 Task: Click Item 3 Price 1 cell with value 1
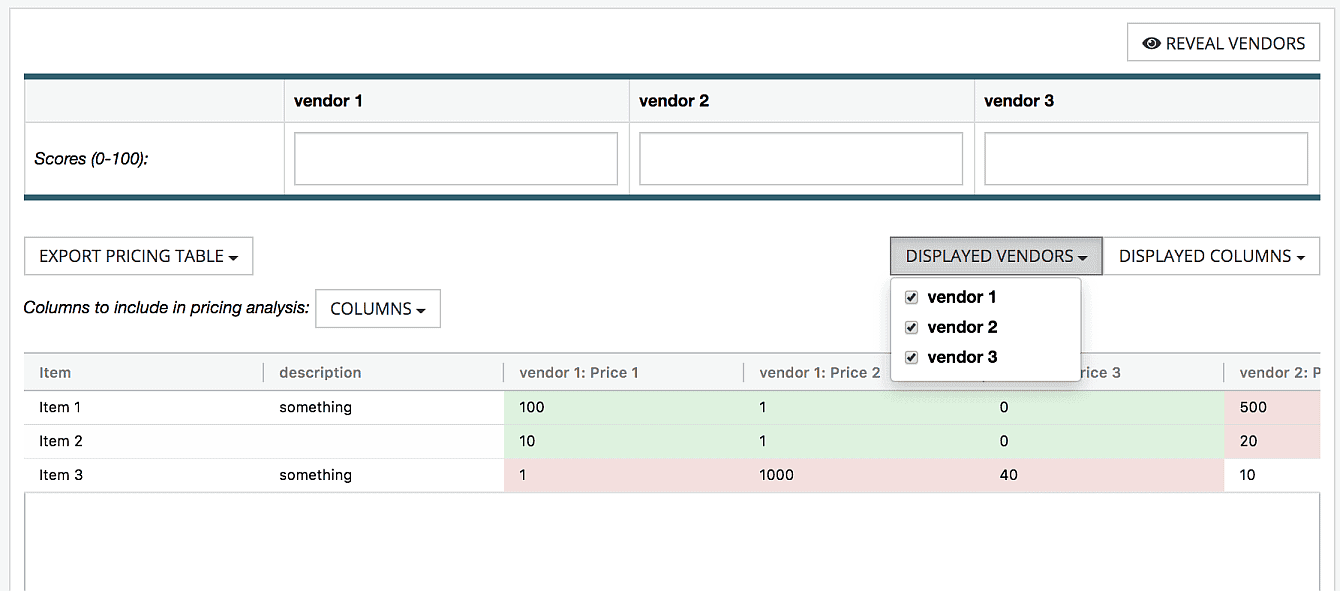point(624,475)
